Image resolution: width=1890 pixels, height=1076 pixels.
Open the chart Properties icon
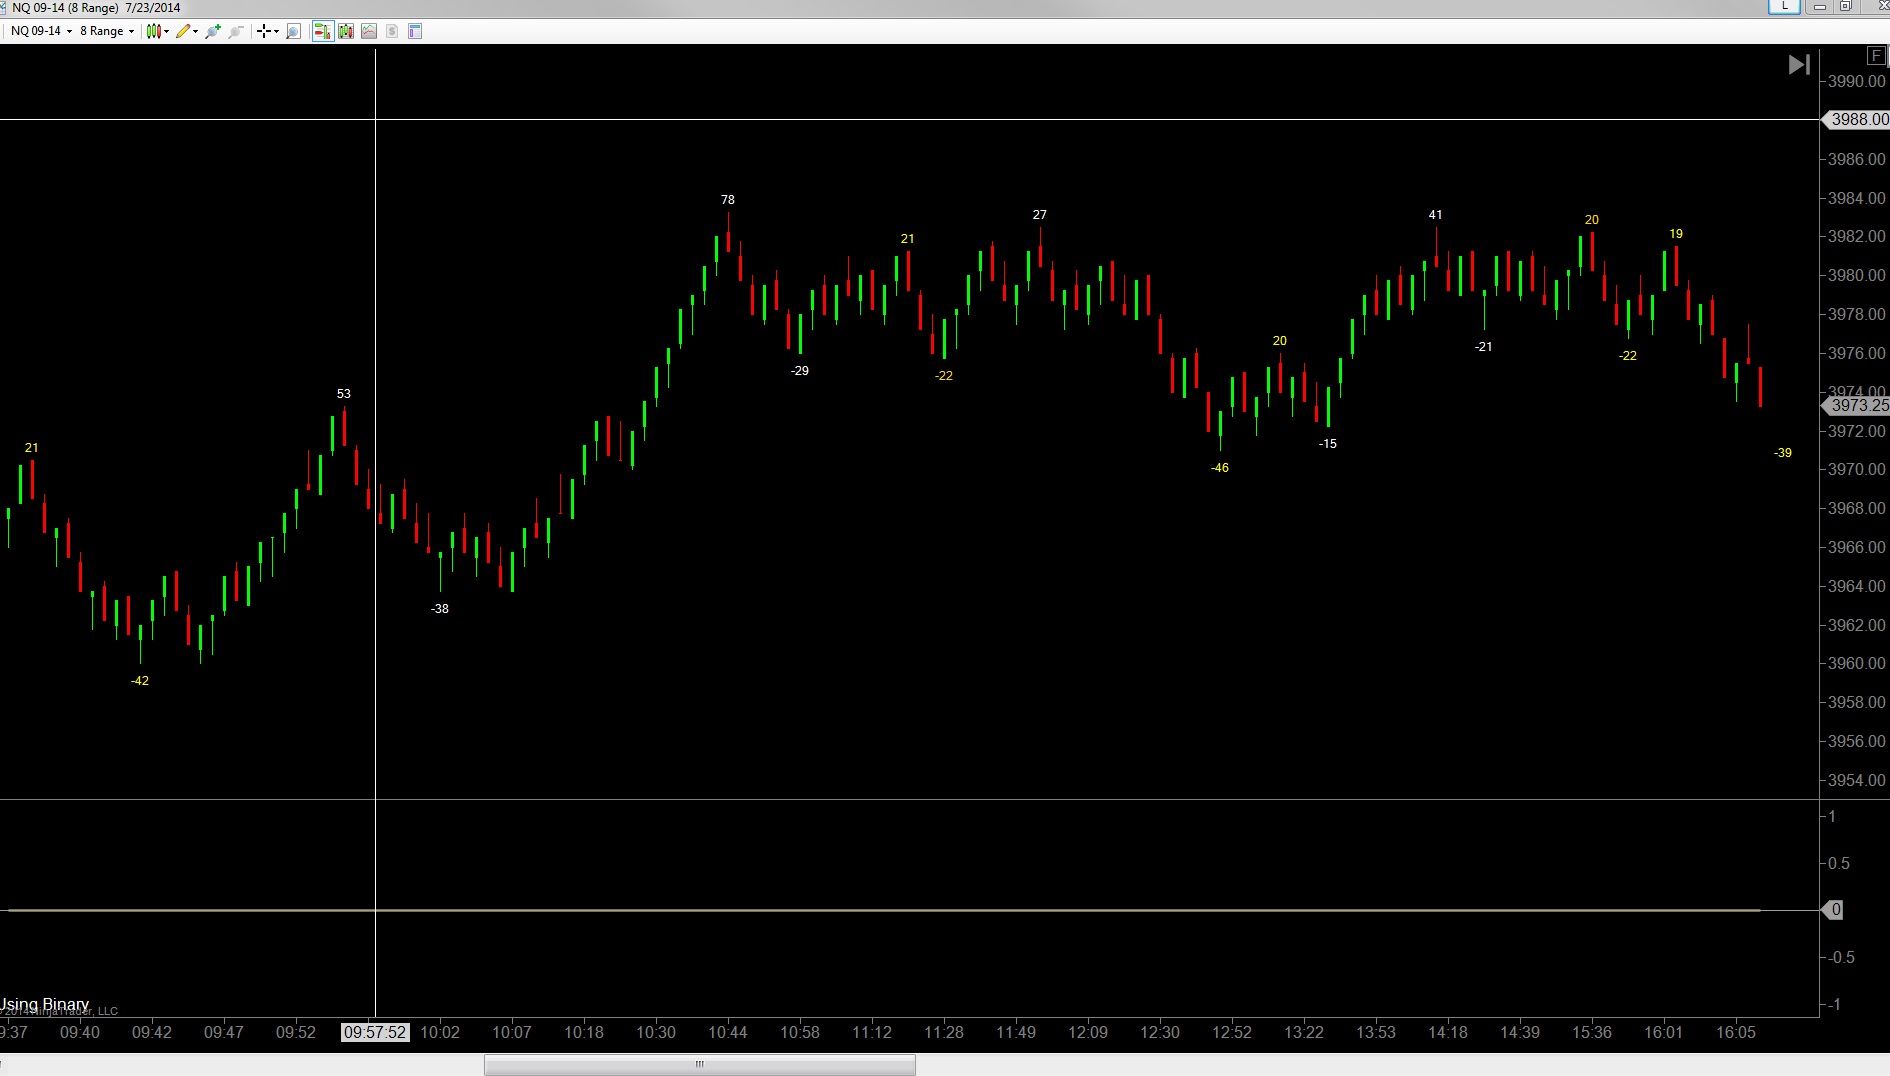click(x=415, y=31)
